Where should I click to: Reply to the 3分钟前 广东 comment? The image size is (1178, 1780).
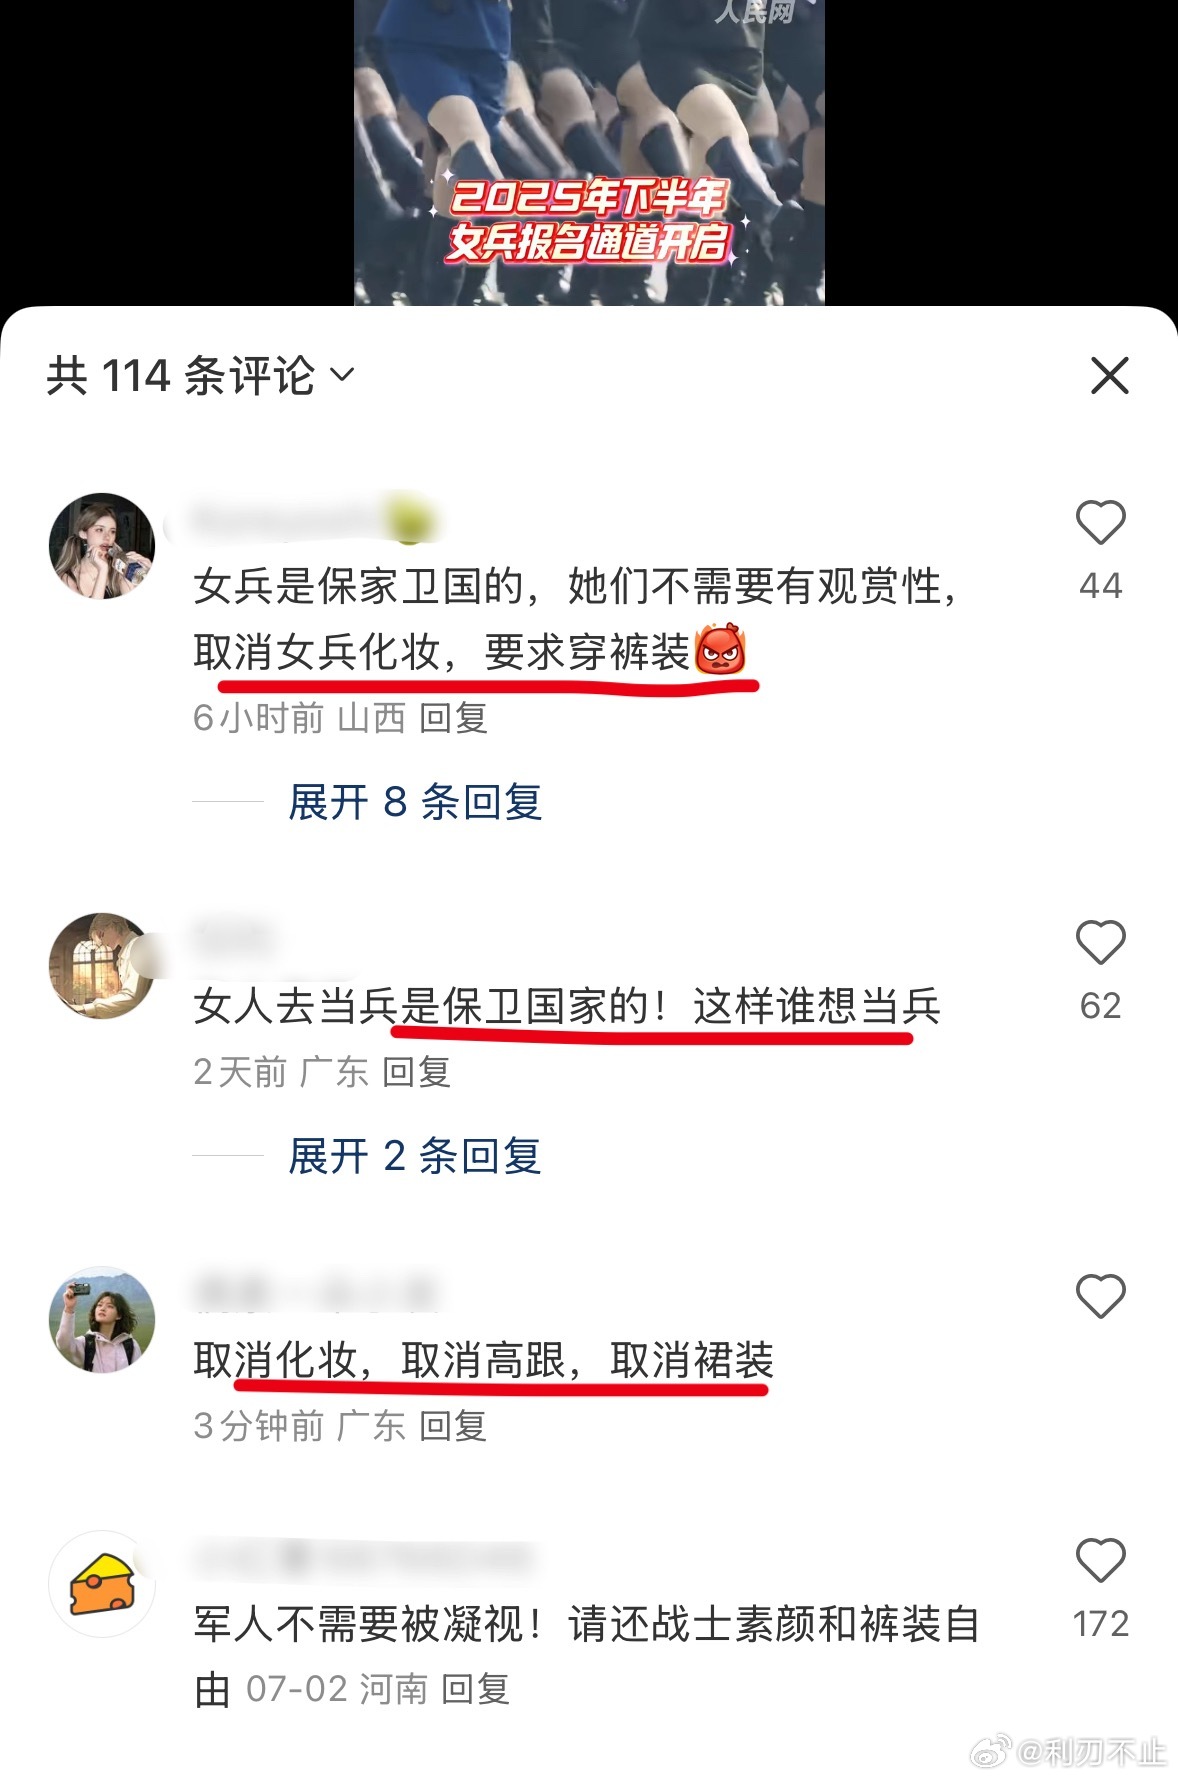click(453, 1426)
